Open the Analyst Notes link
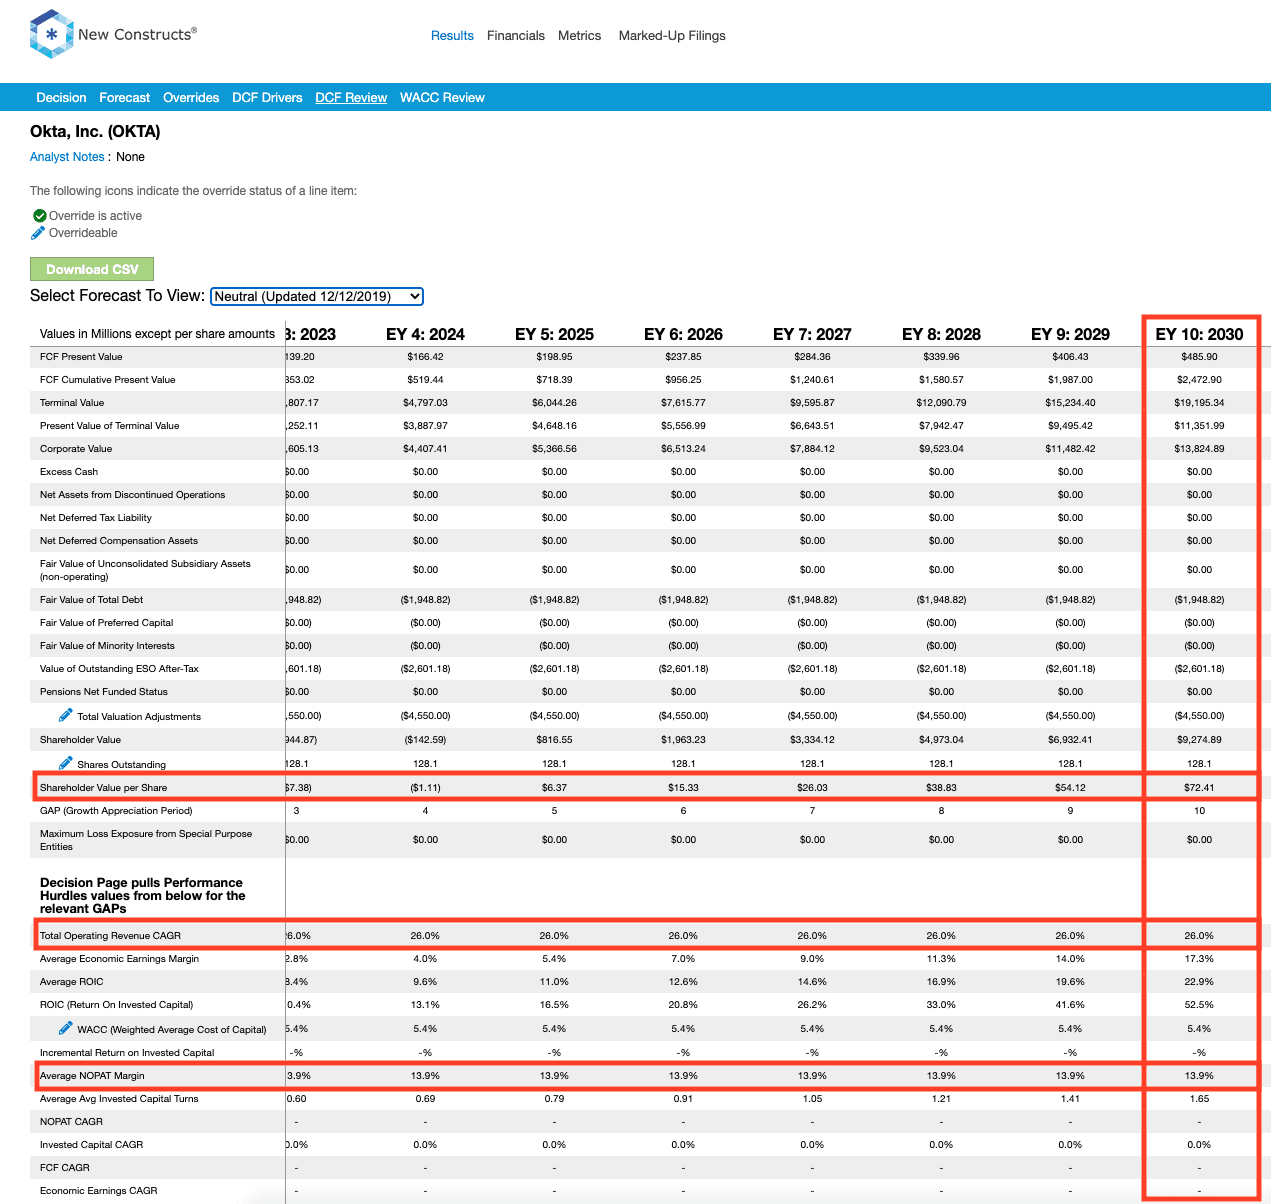 pyautogui.click(x=67, y=157)
